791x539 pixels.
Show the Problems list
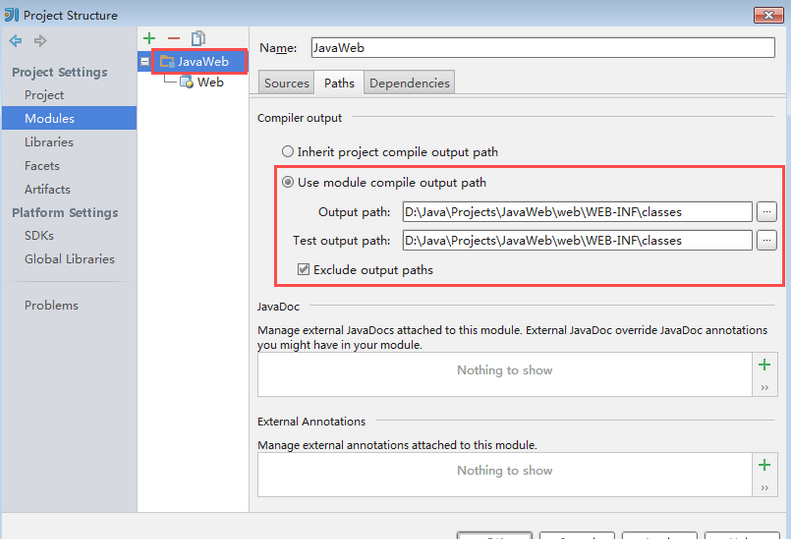coord(51,305)
